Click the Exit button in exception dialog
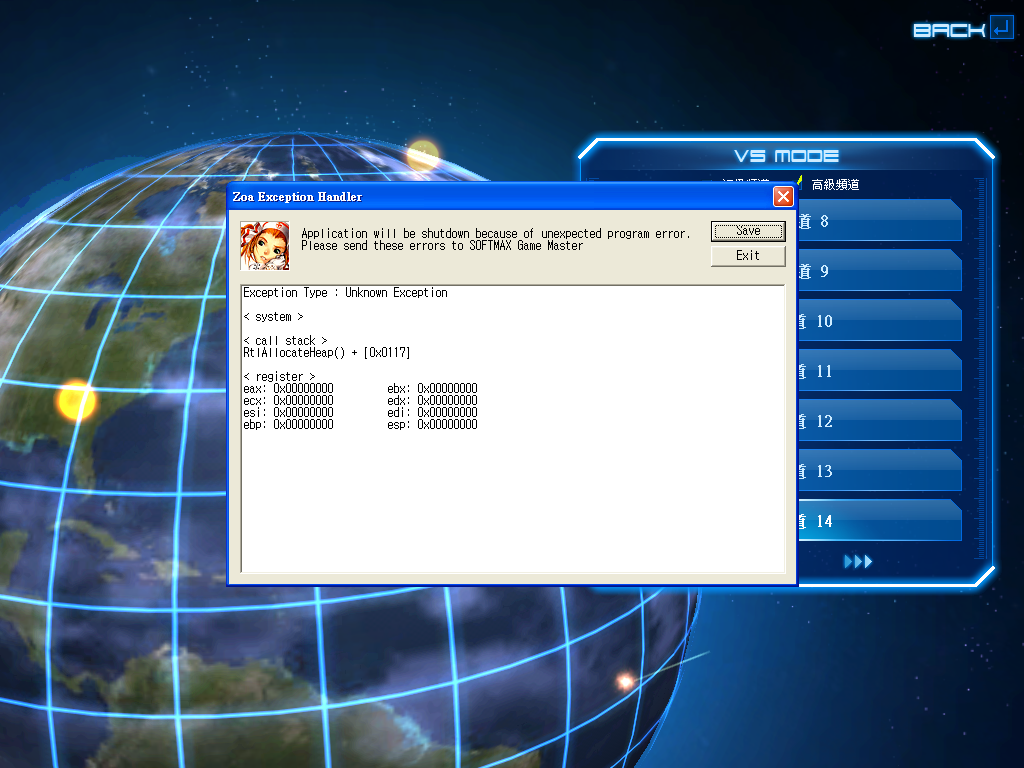Screen dimensions: 1024x768 [748, 256]
